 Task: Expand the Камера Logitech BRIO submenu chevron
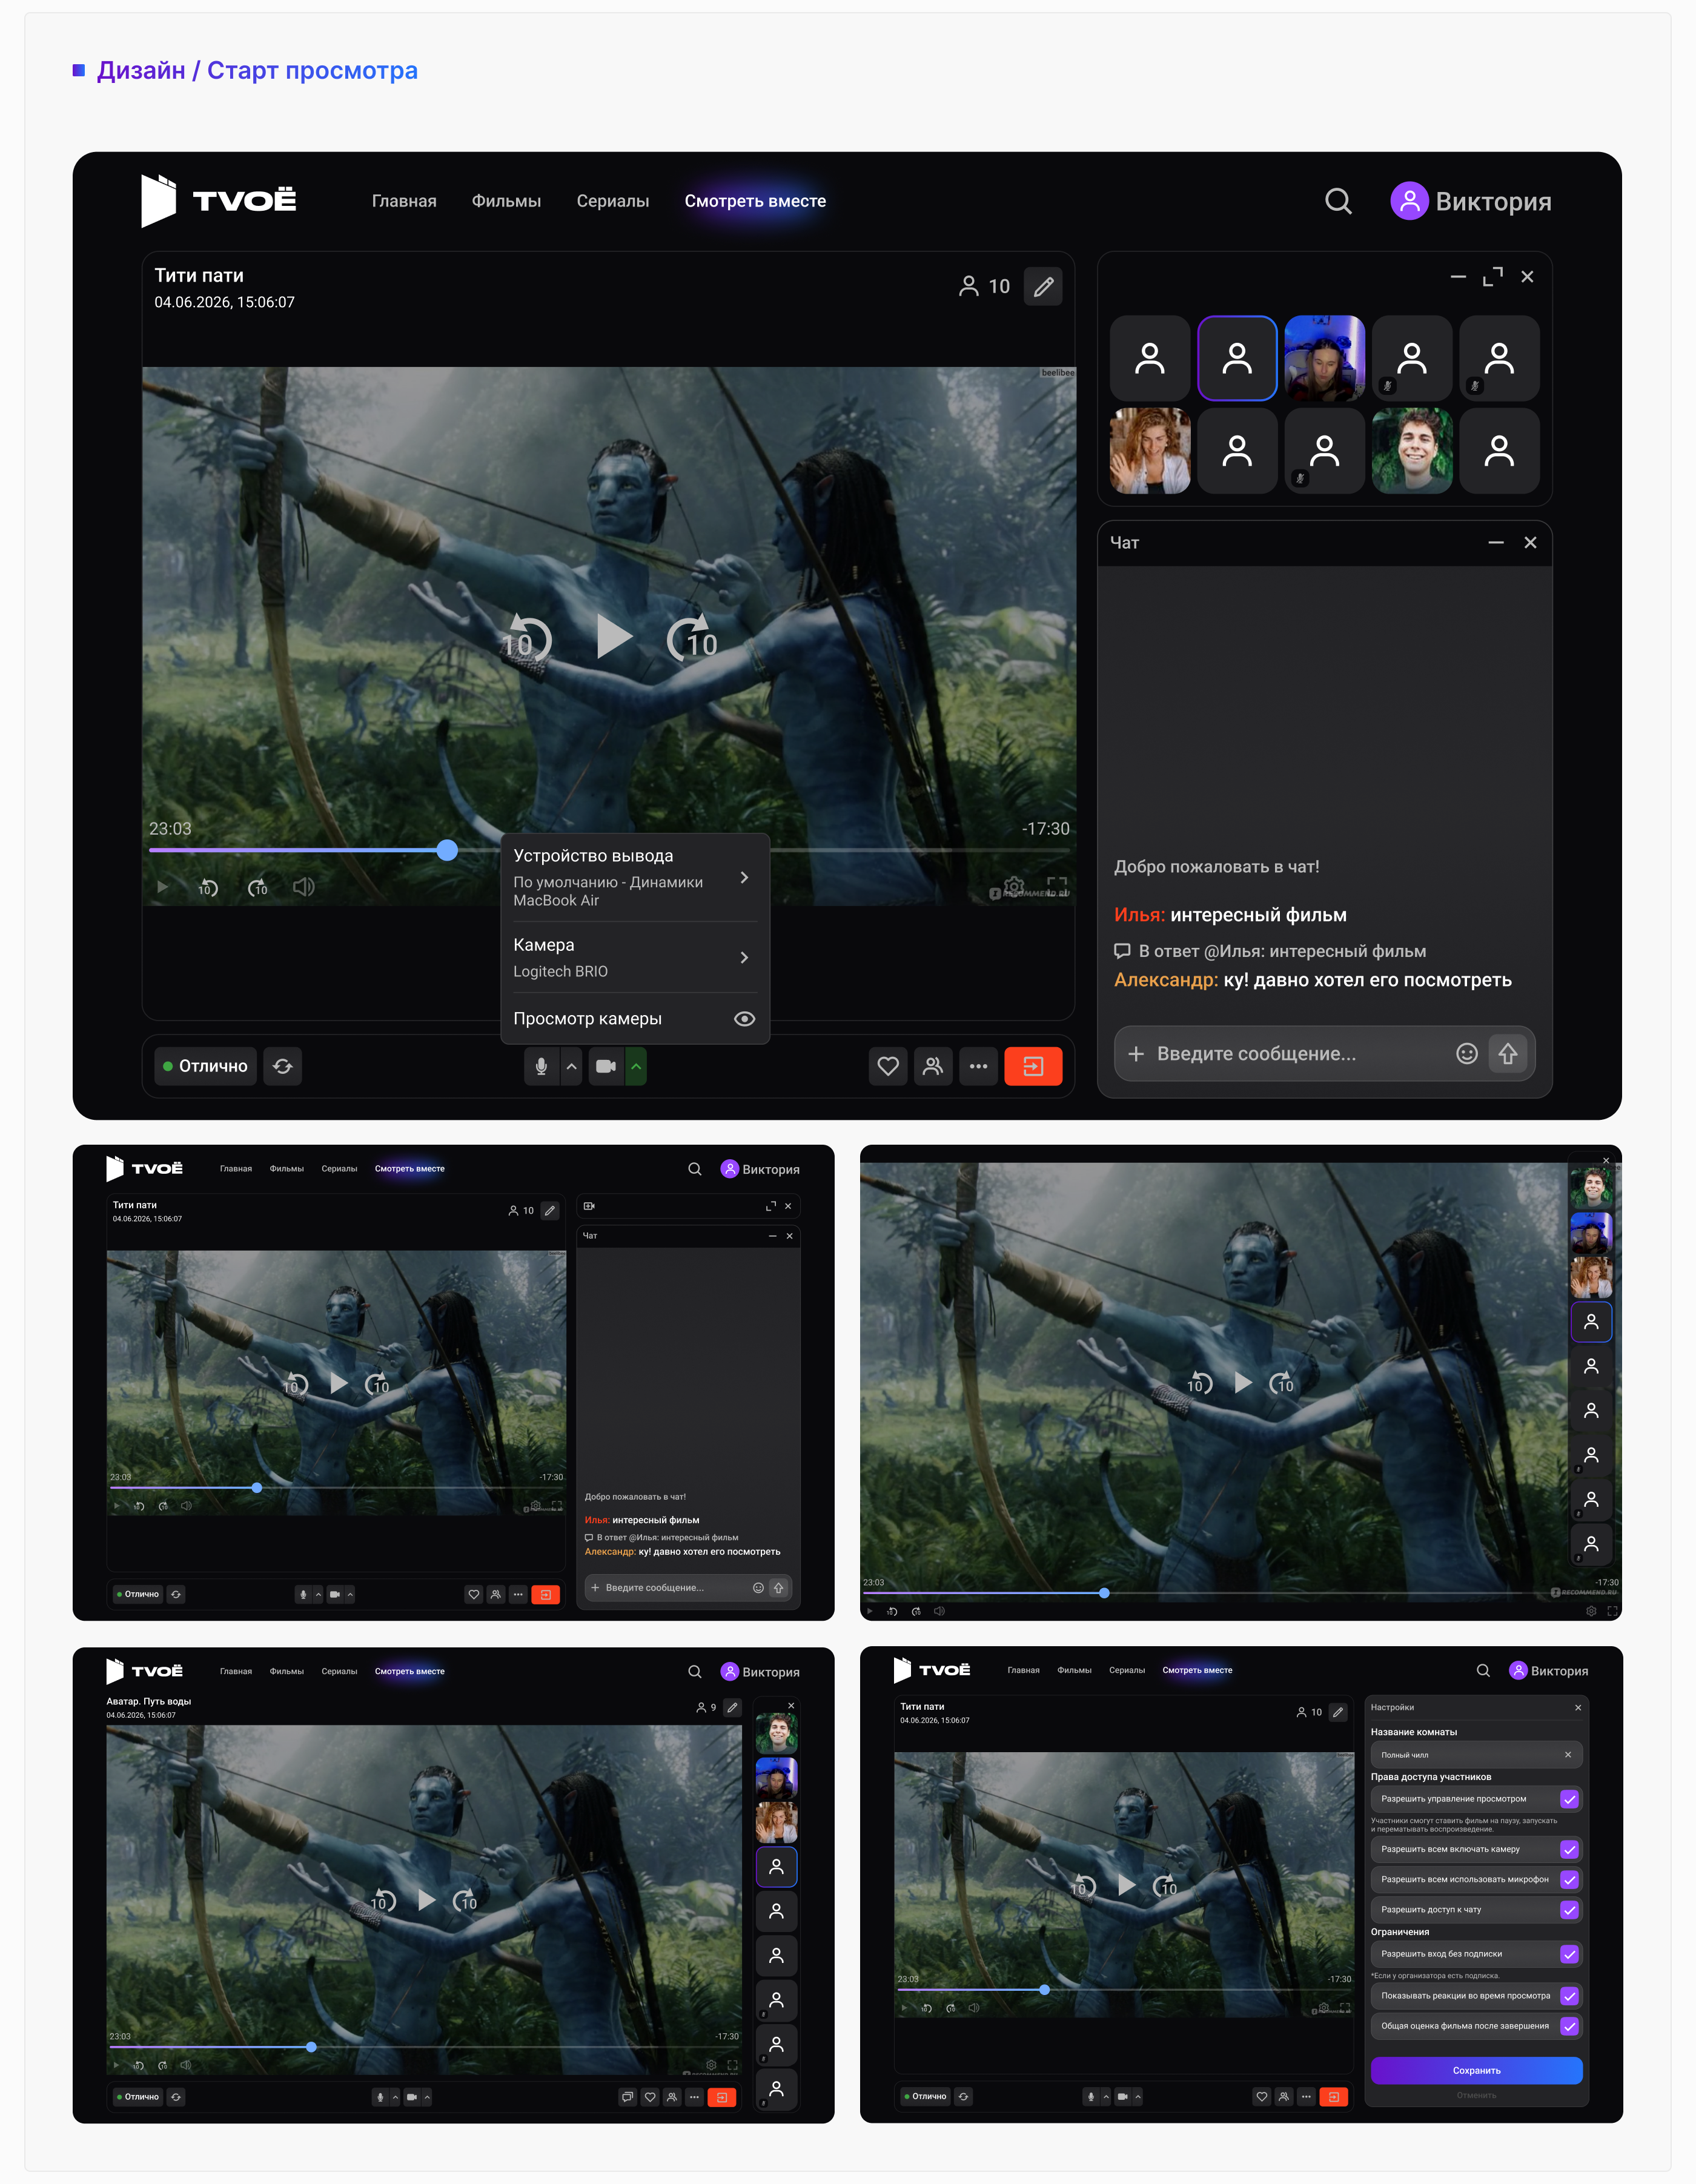pos(744,957)
